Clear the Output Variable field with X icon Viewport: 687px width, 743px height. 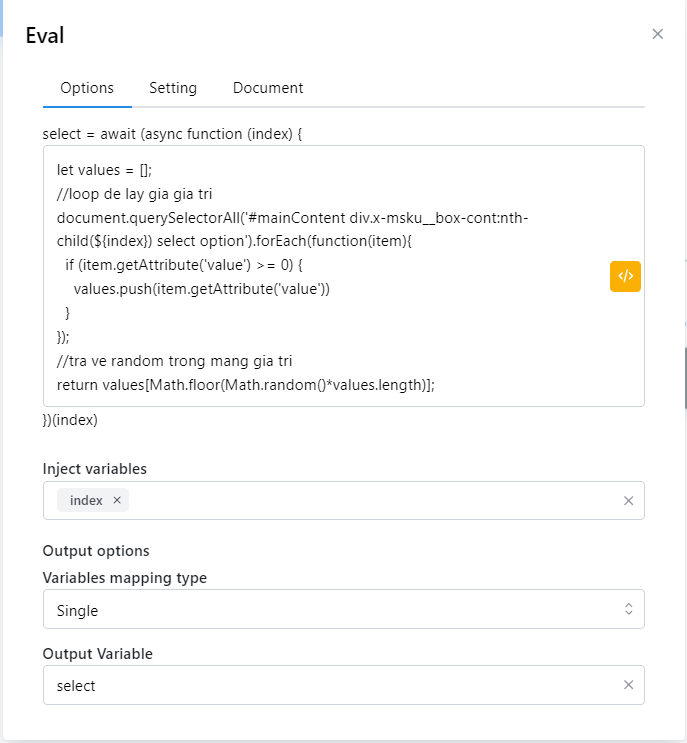(628, 685)
